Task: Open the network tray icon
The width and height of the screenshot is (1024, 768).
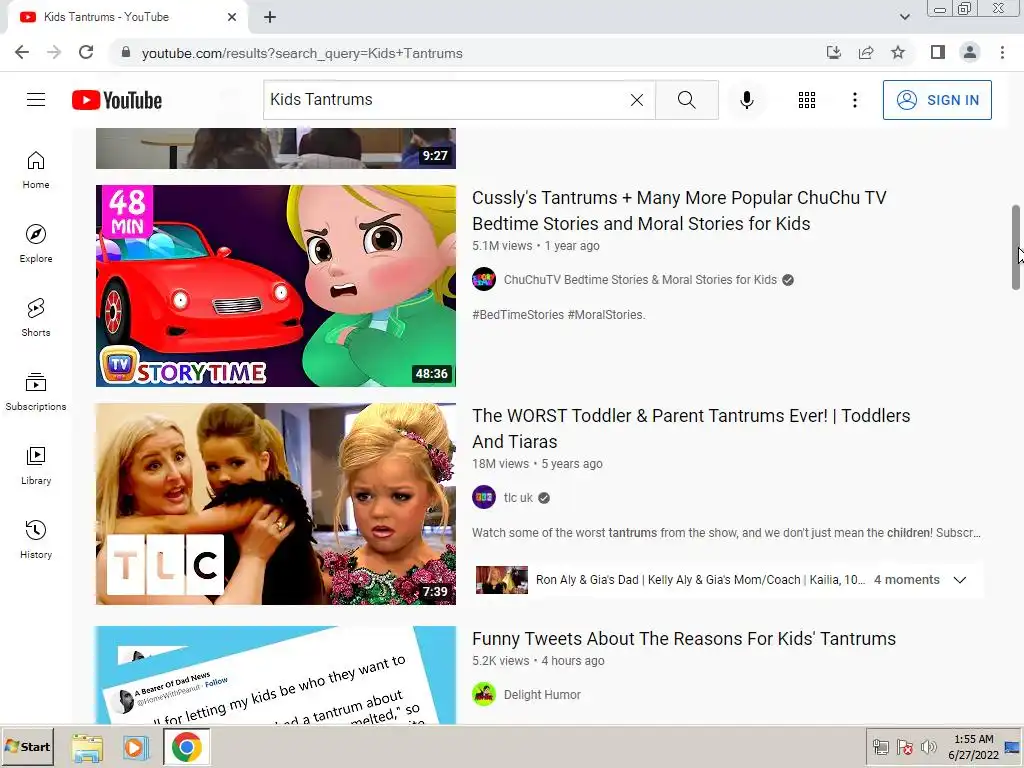Action: pos(881,746)
